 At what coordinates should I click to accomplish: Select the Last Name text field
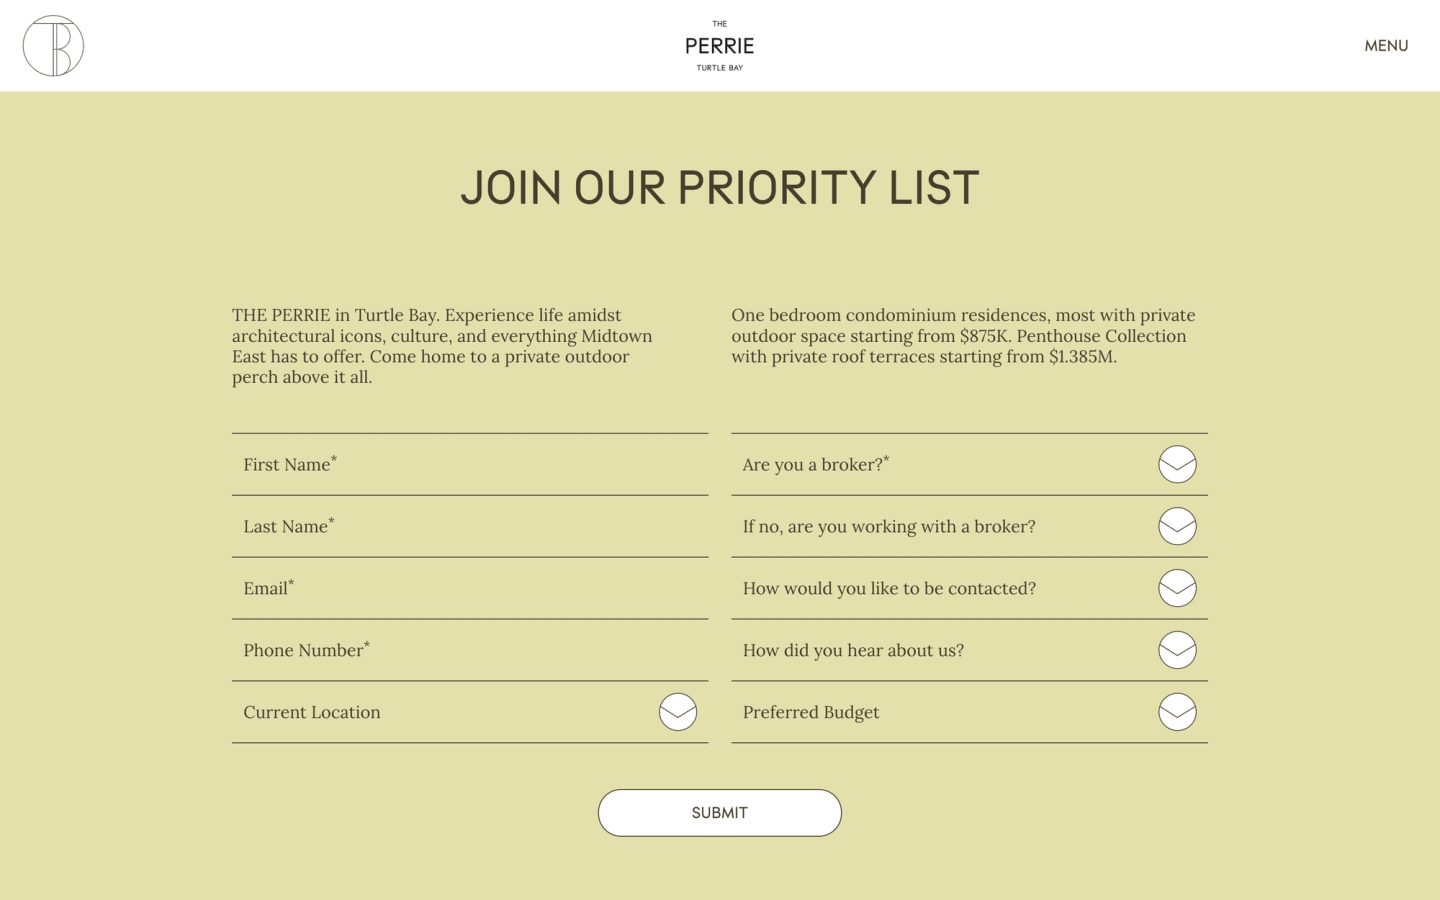click(470, 526)
